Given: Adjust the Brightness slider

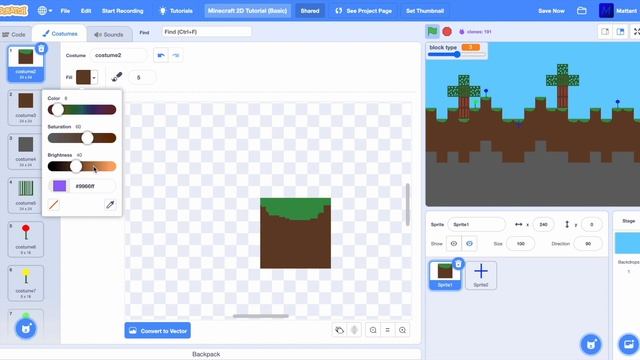Looking at the screenshot, I should coord(82,166).
